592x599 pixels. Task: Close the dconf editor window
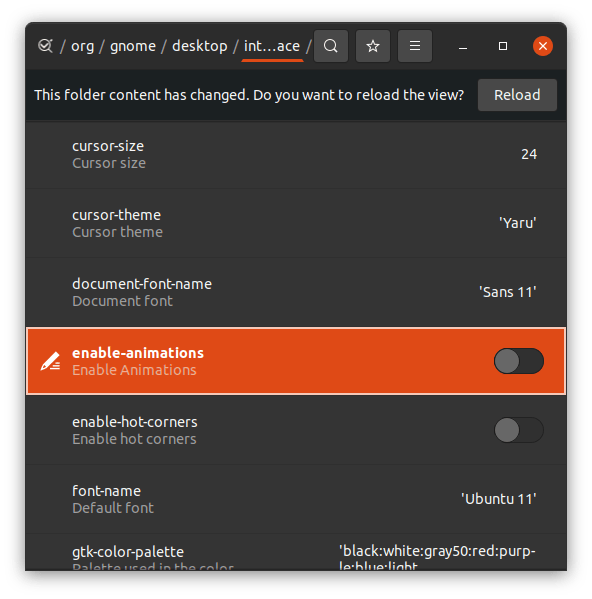point(543,46)
